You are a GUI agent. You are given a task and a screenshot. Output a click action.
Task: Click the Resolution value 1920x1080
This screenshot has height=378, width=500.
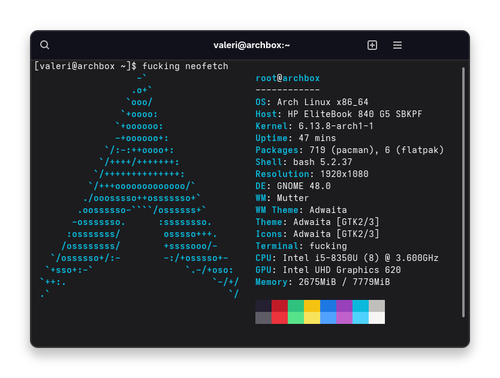click(x=344, y=174)
